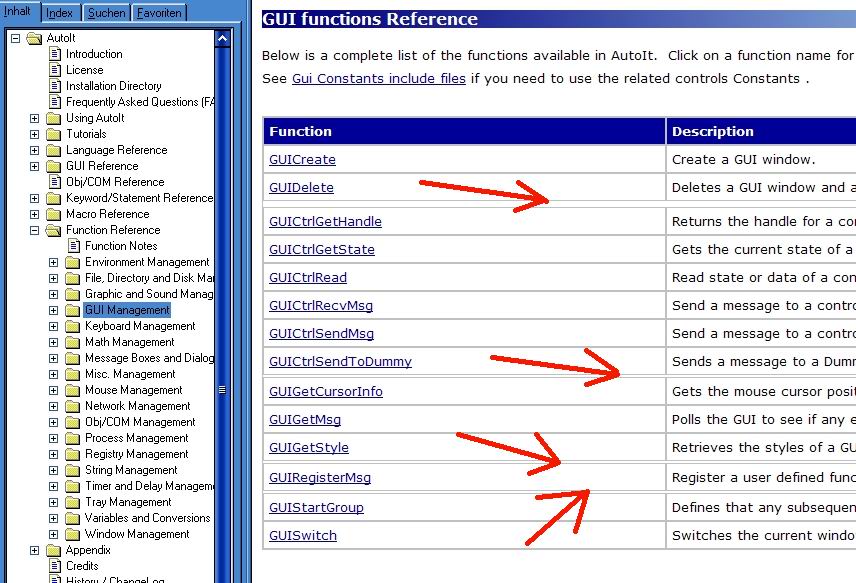Click the AutoIt open folder icon

(x=34, y=38)
